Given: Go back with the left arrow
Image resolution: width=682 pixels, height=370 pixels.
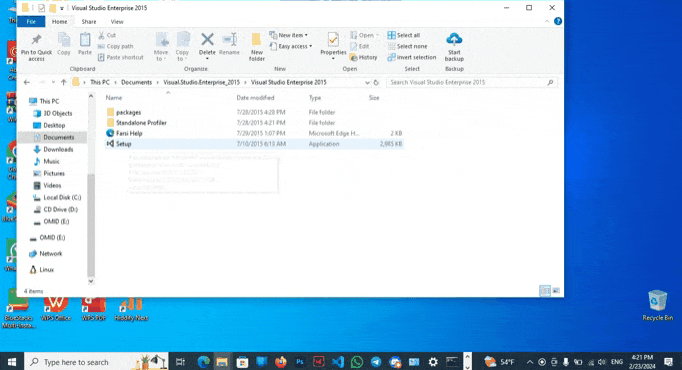Looking at the screenshot, I should pyautogui.click(x=27, y=82).
